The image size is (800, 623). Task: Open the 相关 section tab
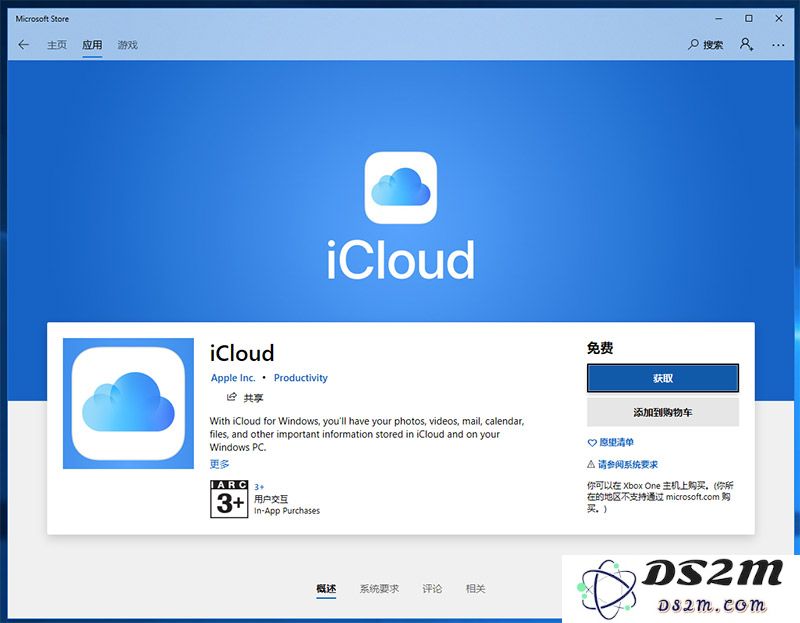pos(475,588)
